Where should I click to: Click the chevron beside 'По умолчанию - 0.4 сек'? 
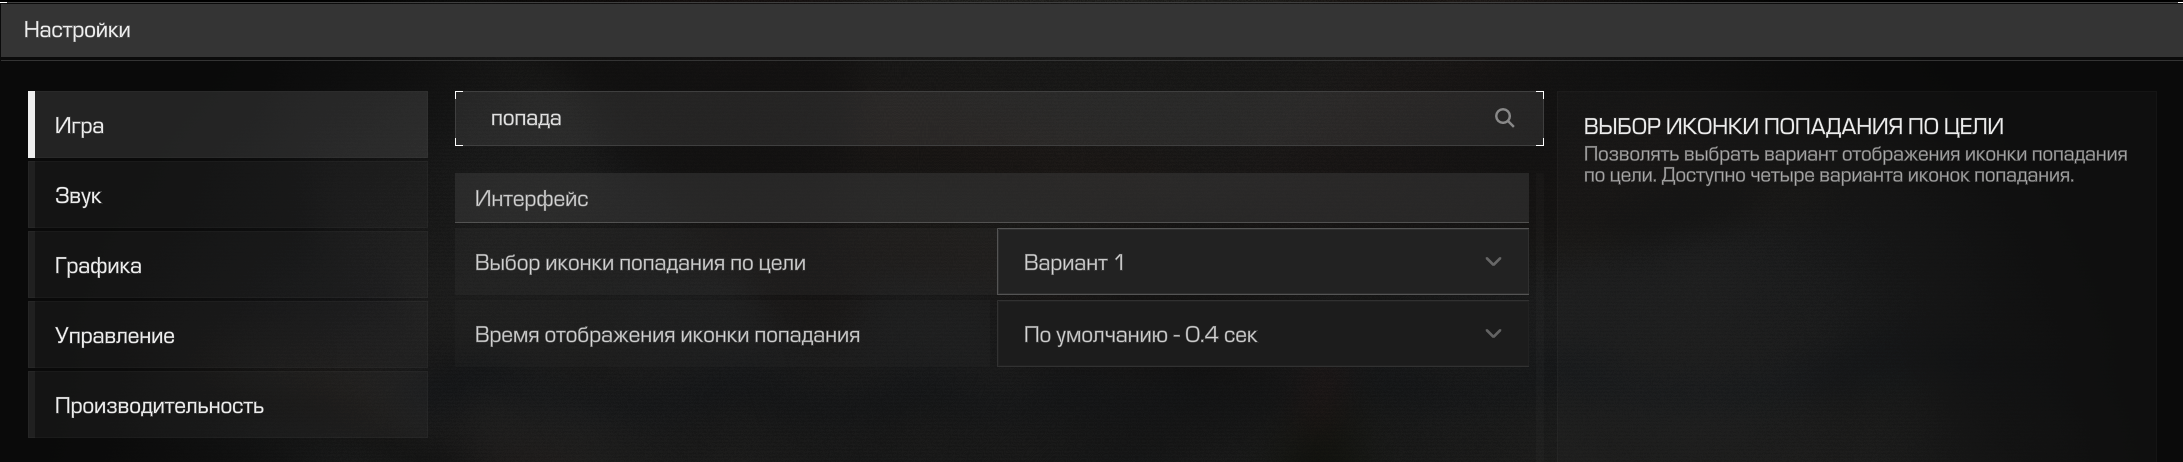click(1493, 334)
